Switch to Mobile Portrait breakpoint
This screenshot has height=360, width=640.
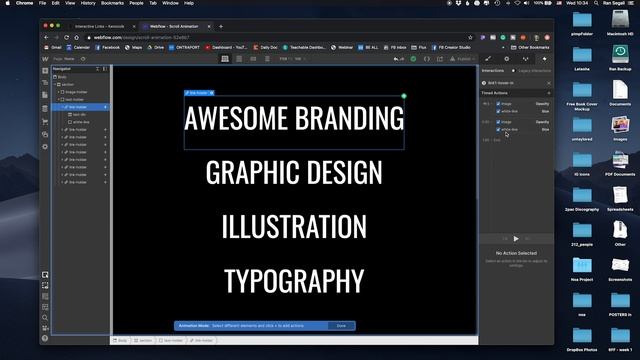pos(267,59)
